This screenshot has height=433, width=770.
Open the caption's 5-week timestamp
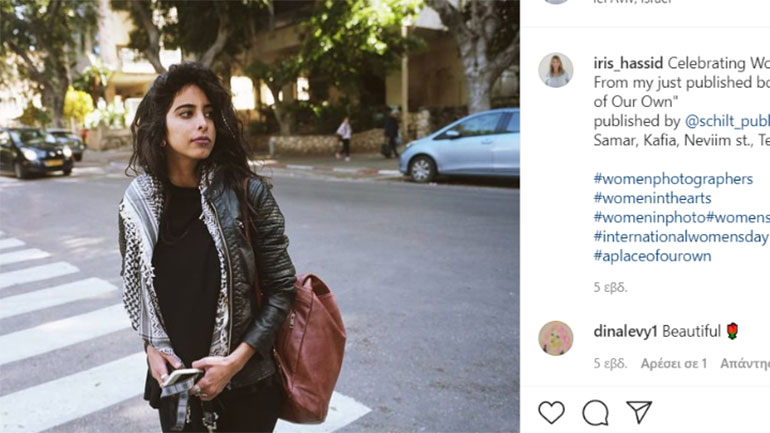click(610, 287)
